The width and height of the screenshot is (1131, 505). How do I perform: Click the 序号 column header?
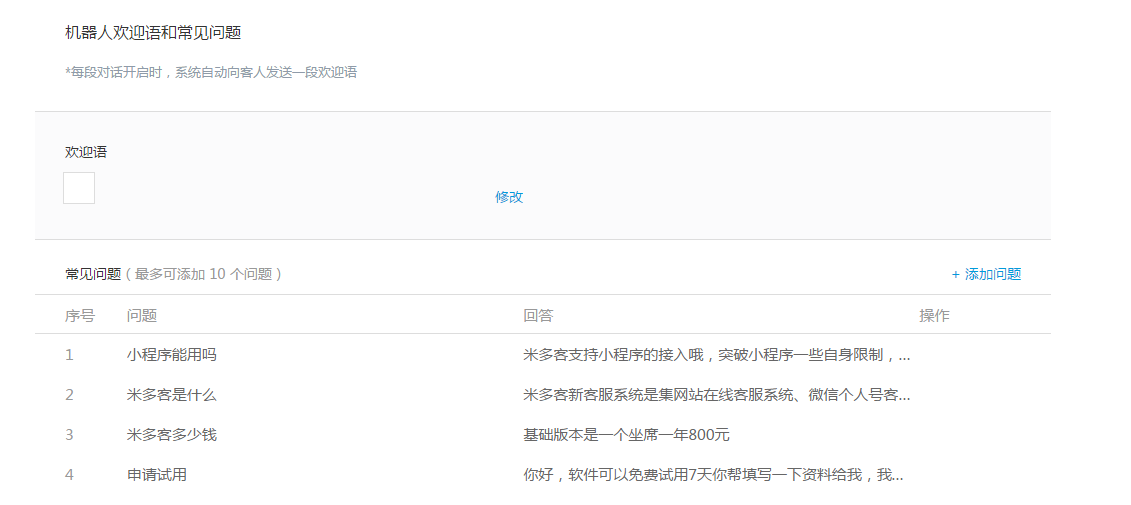79,316
